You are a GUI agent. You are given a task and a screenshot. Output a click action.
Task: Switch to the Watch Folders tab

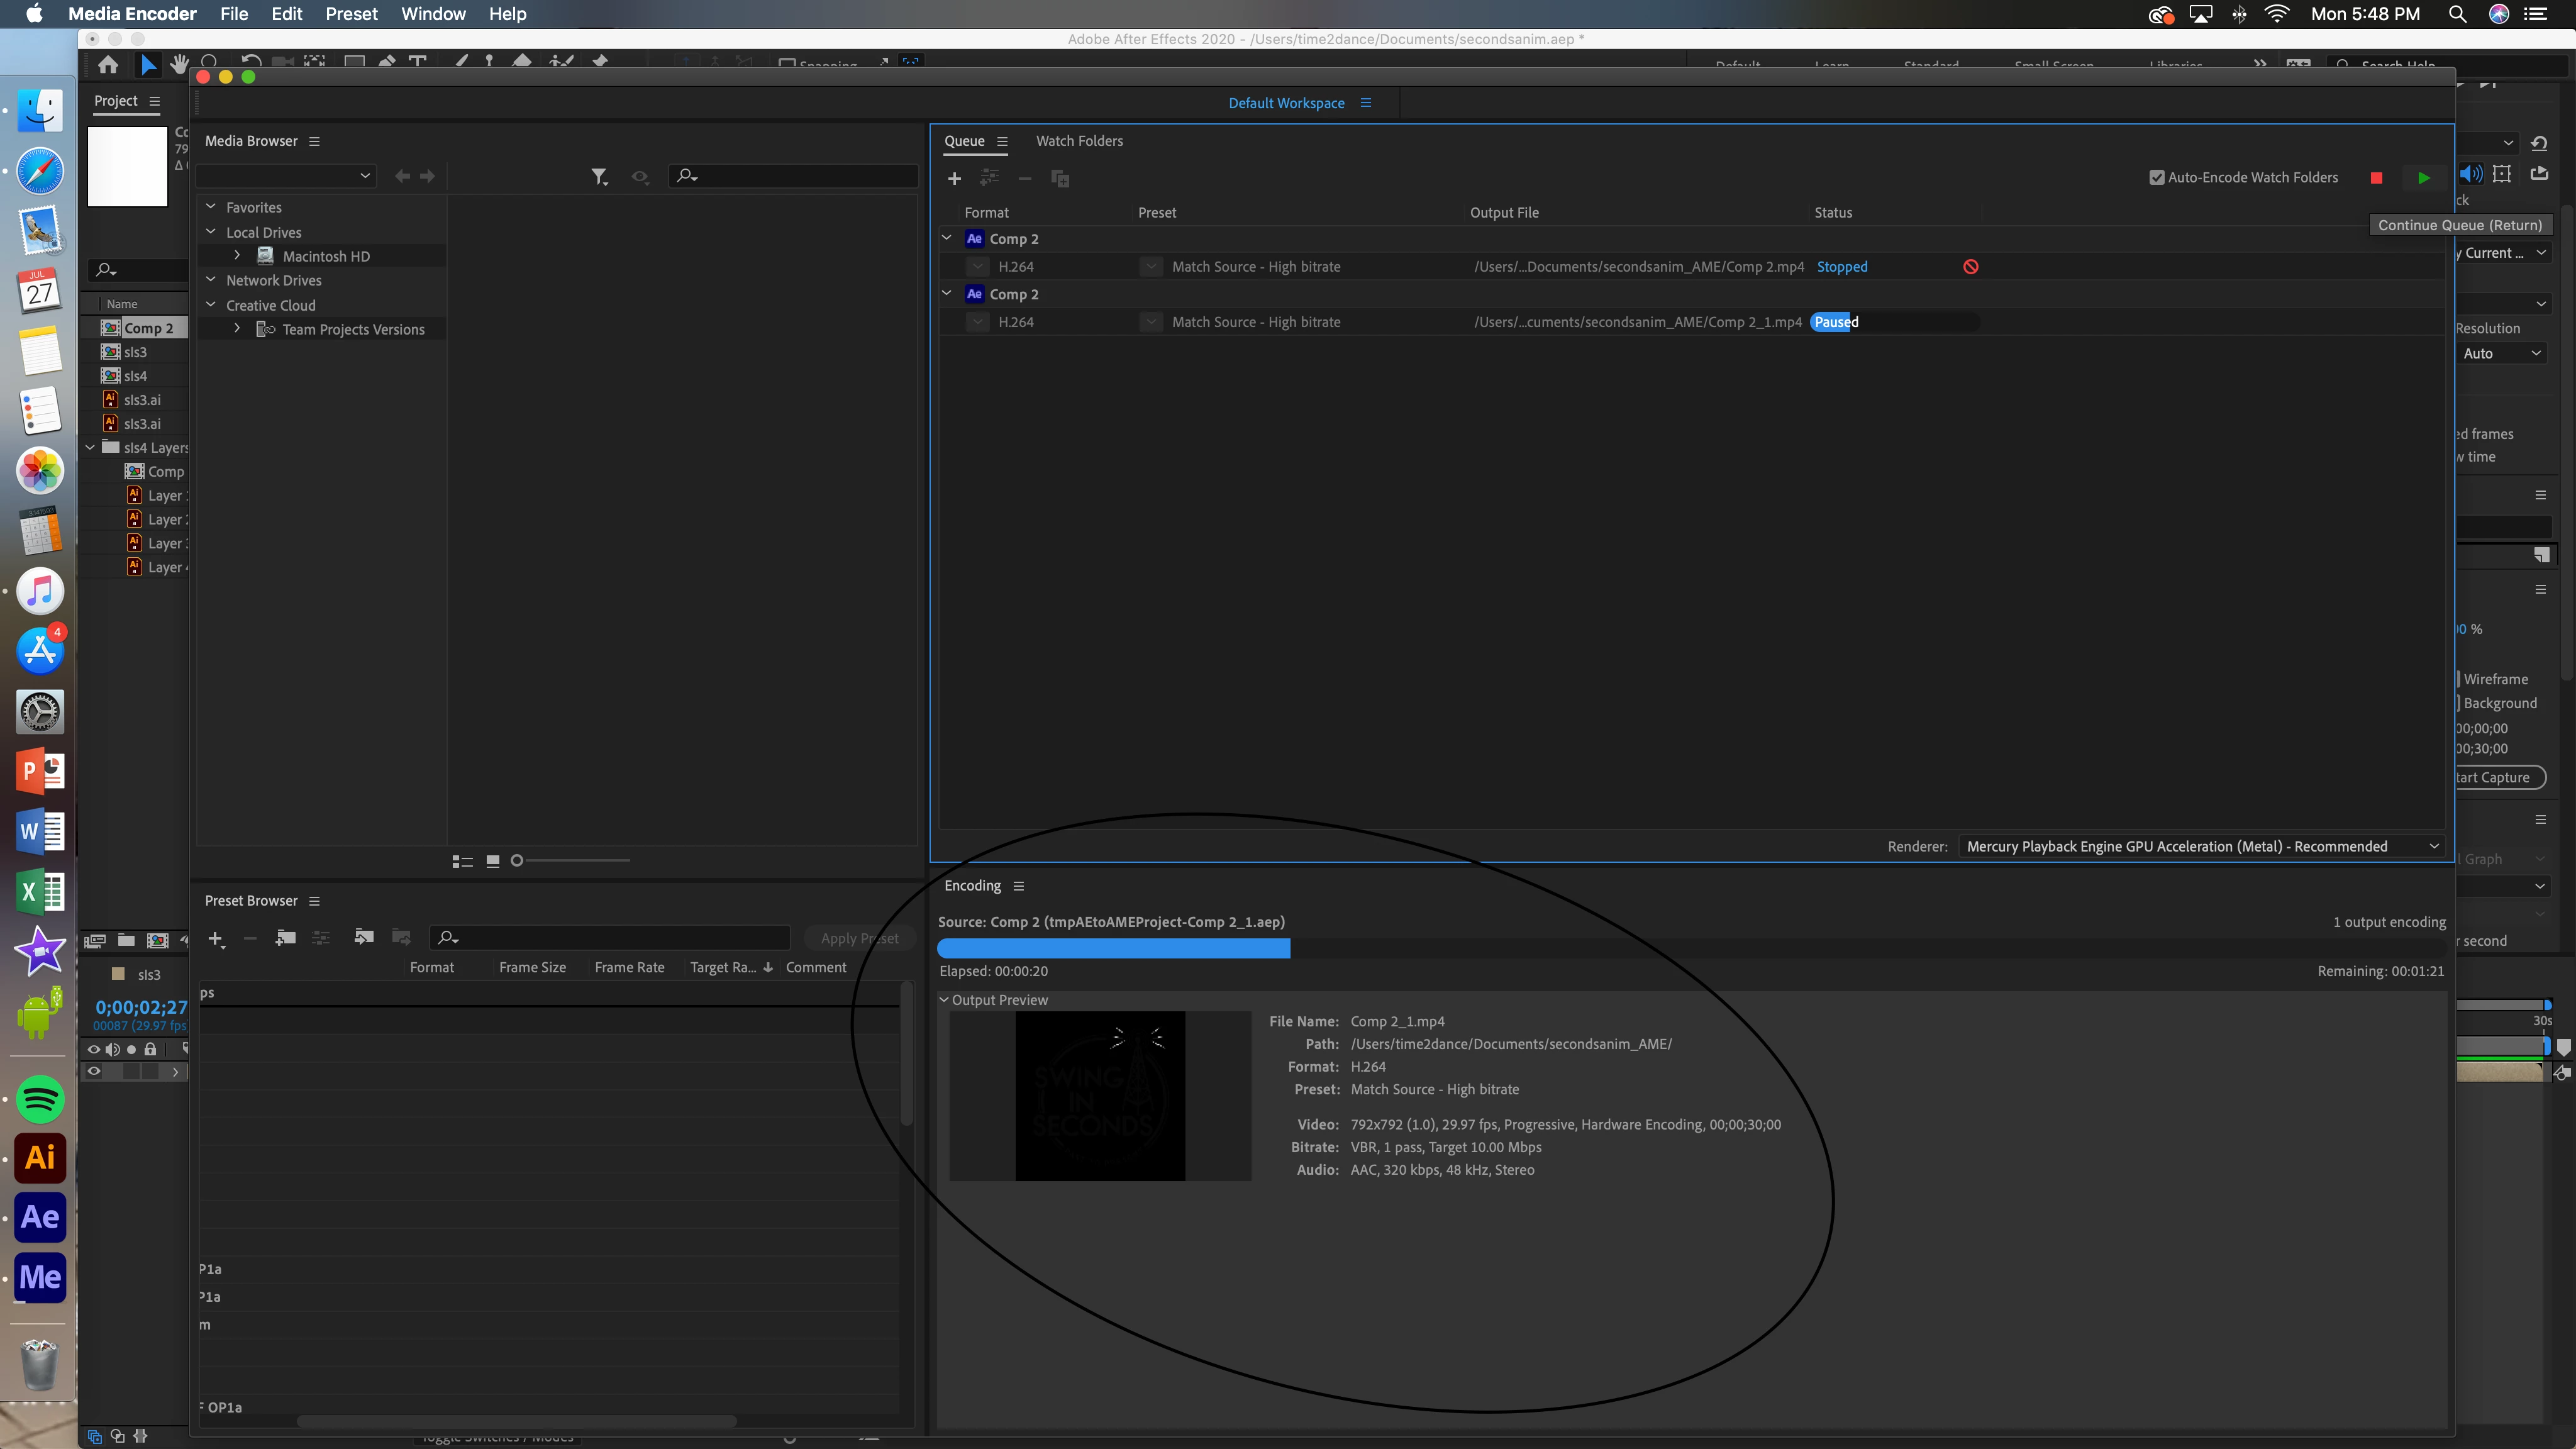[x=1078, y=141]
